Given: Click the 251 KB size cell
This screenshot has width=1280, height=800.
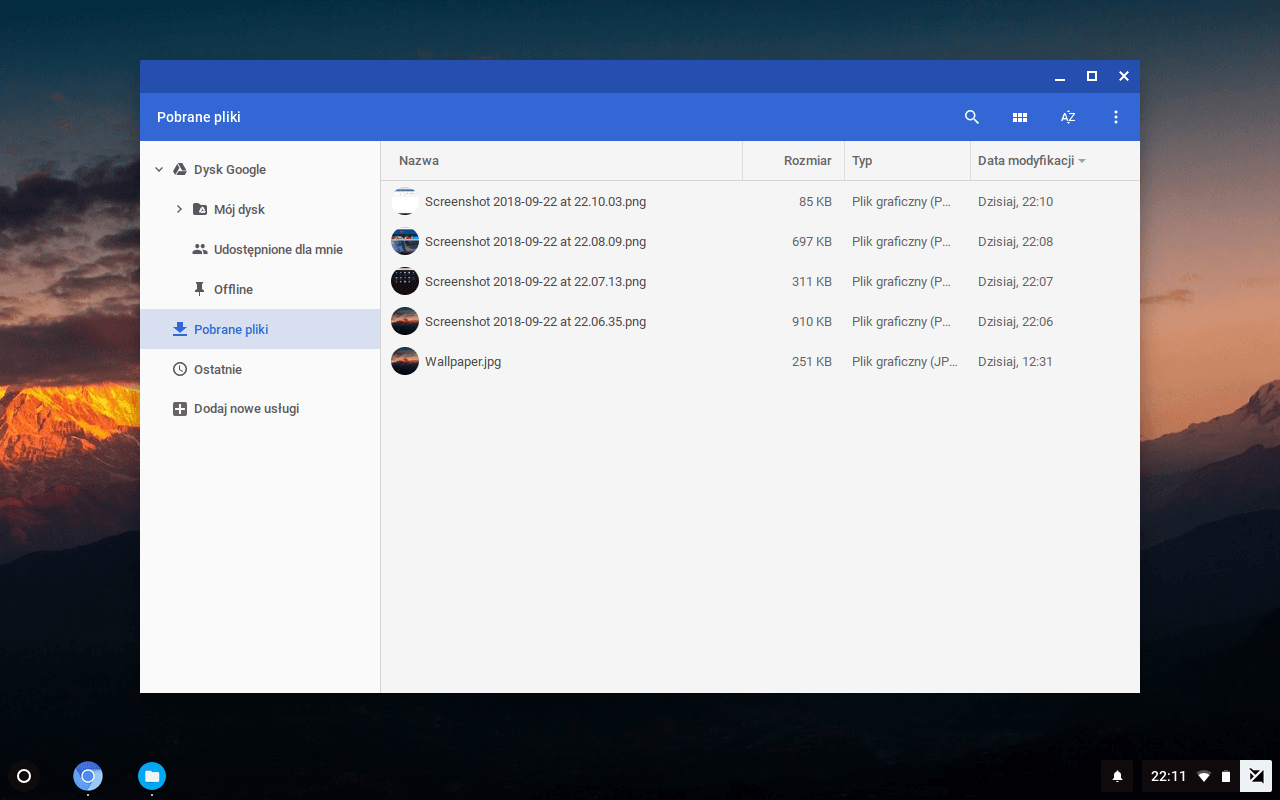Looking at the screenshot, I should pos(812,361).
